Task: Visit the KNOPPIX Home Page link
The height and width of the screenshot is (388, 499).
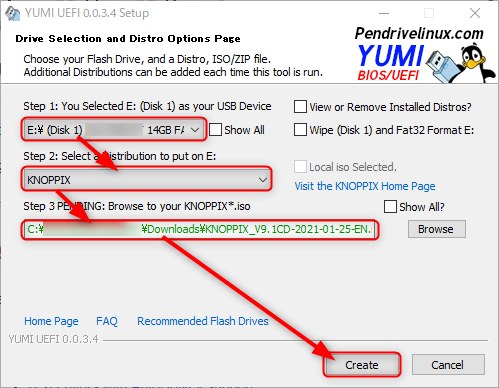Action: (365, 186)
